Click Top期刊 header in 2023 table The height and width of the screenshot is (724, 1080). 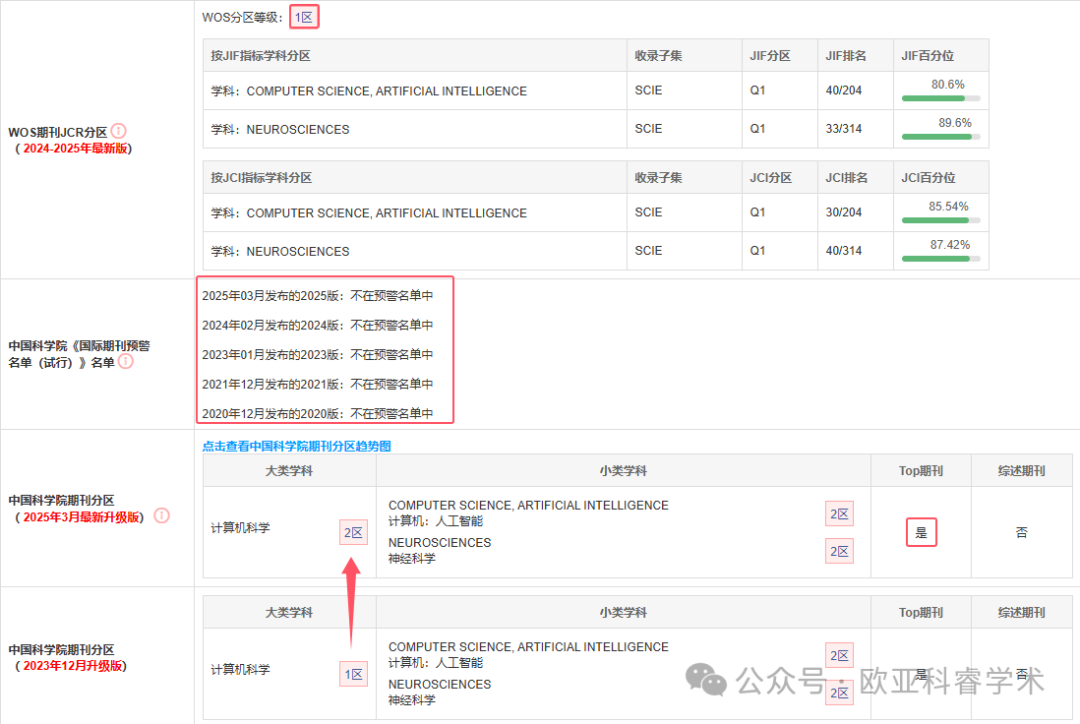(921, 612)
